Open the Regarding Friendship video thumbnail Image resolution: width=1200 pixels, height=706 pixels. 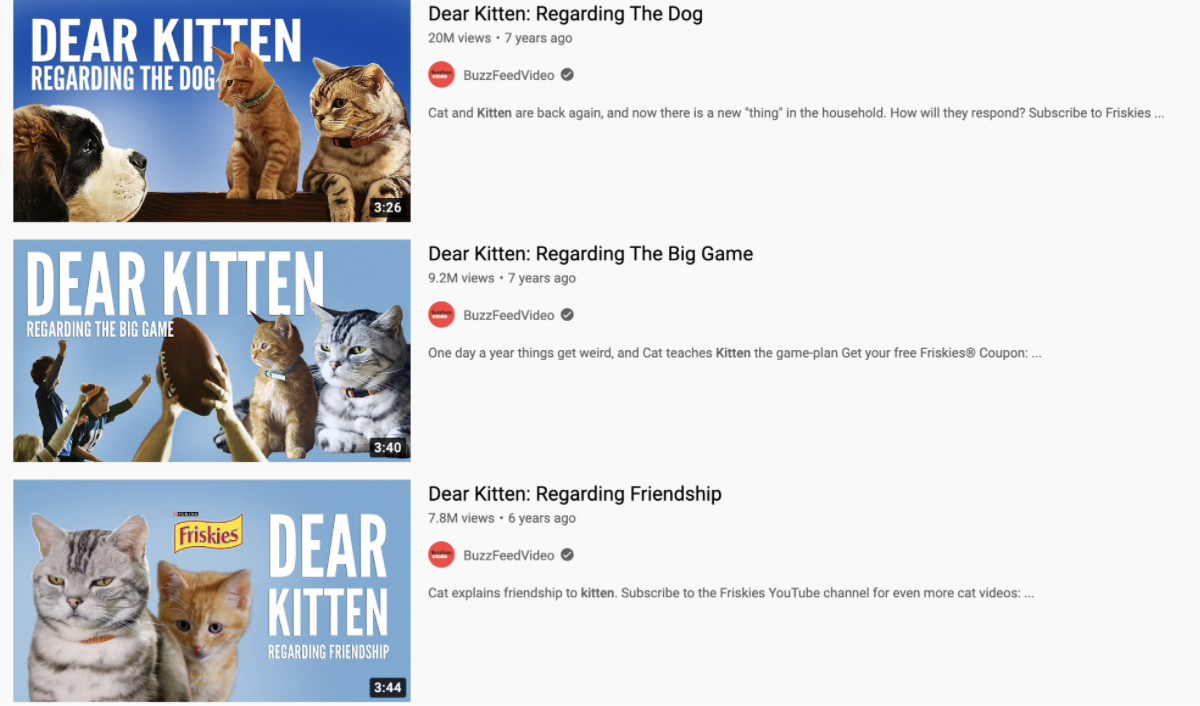(x=211, y=590)
